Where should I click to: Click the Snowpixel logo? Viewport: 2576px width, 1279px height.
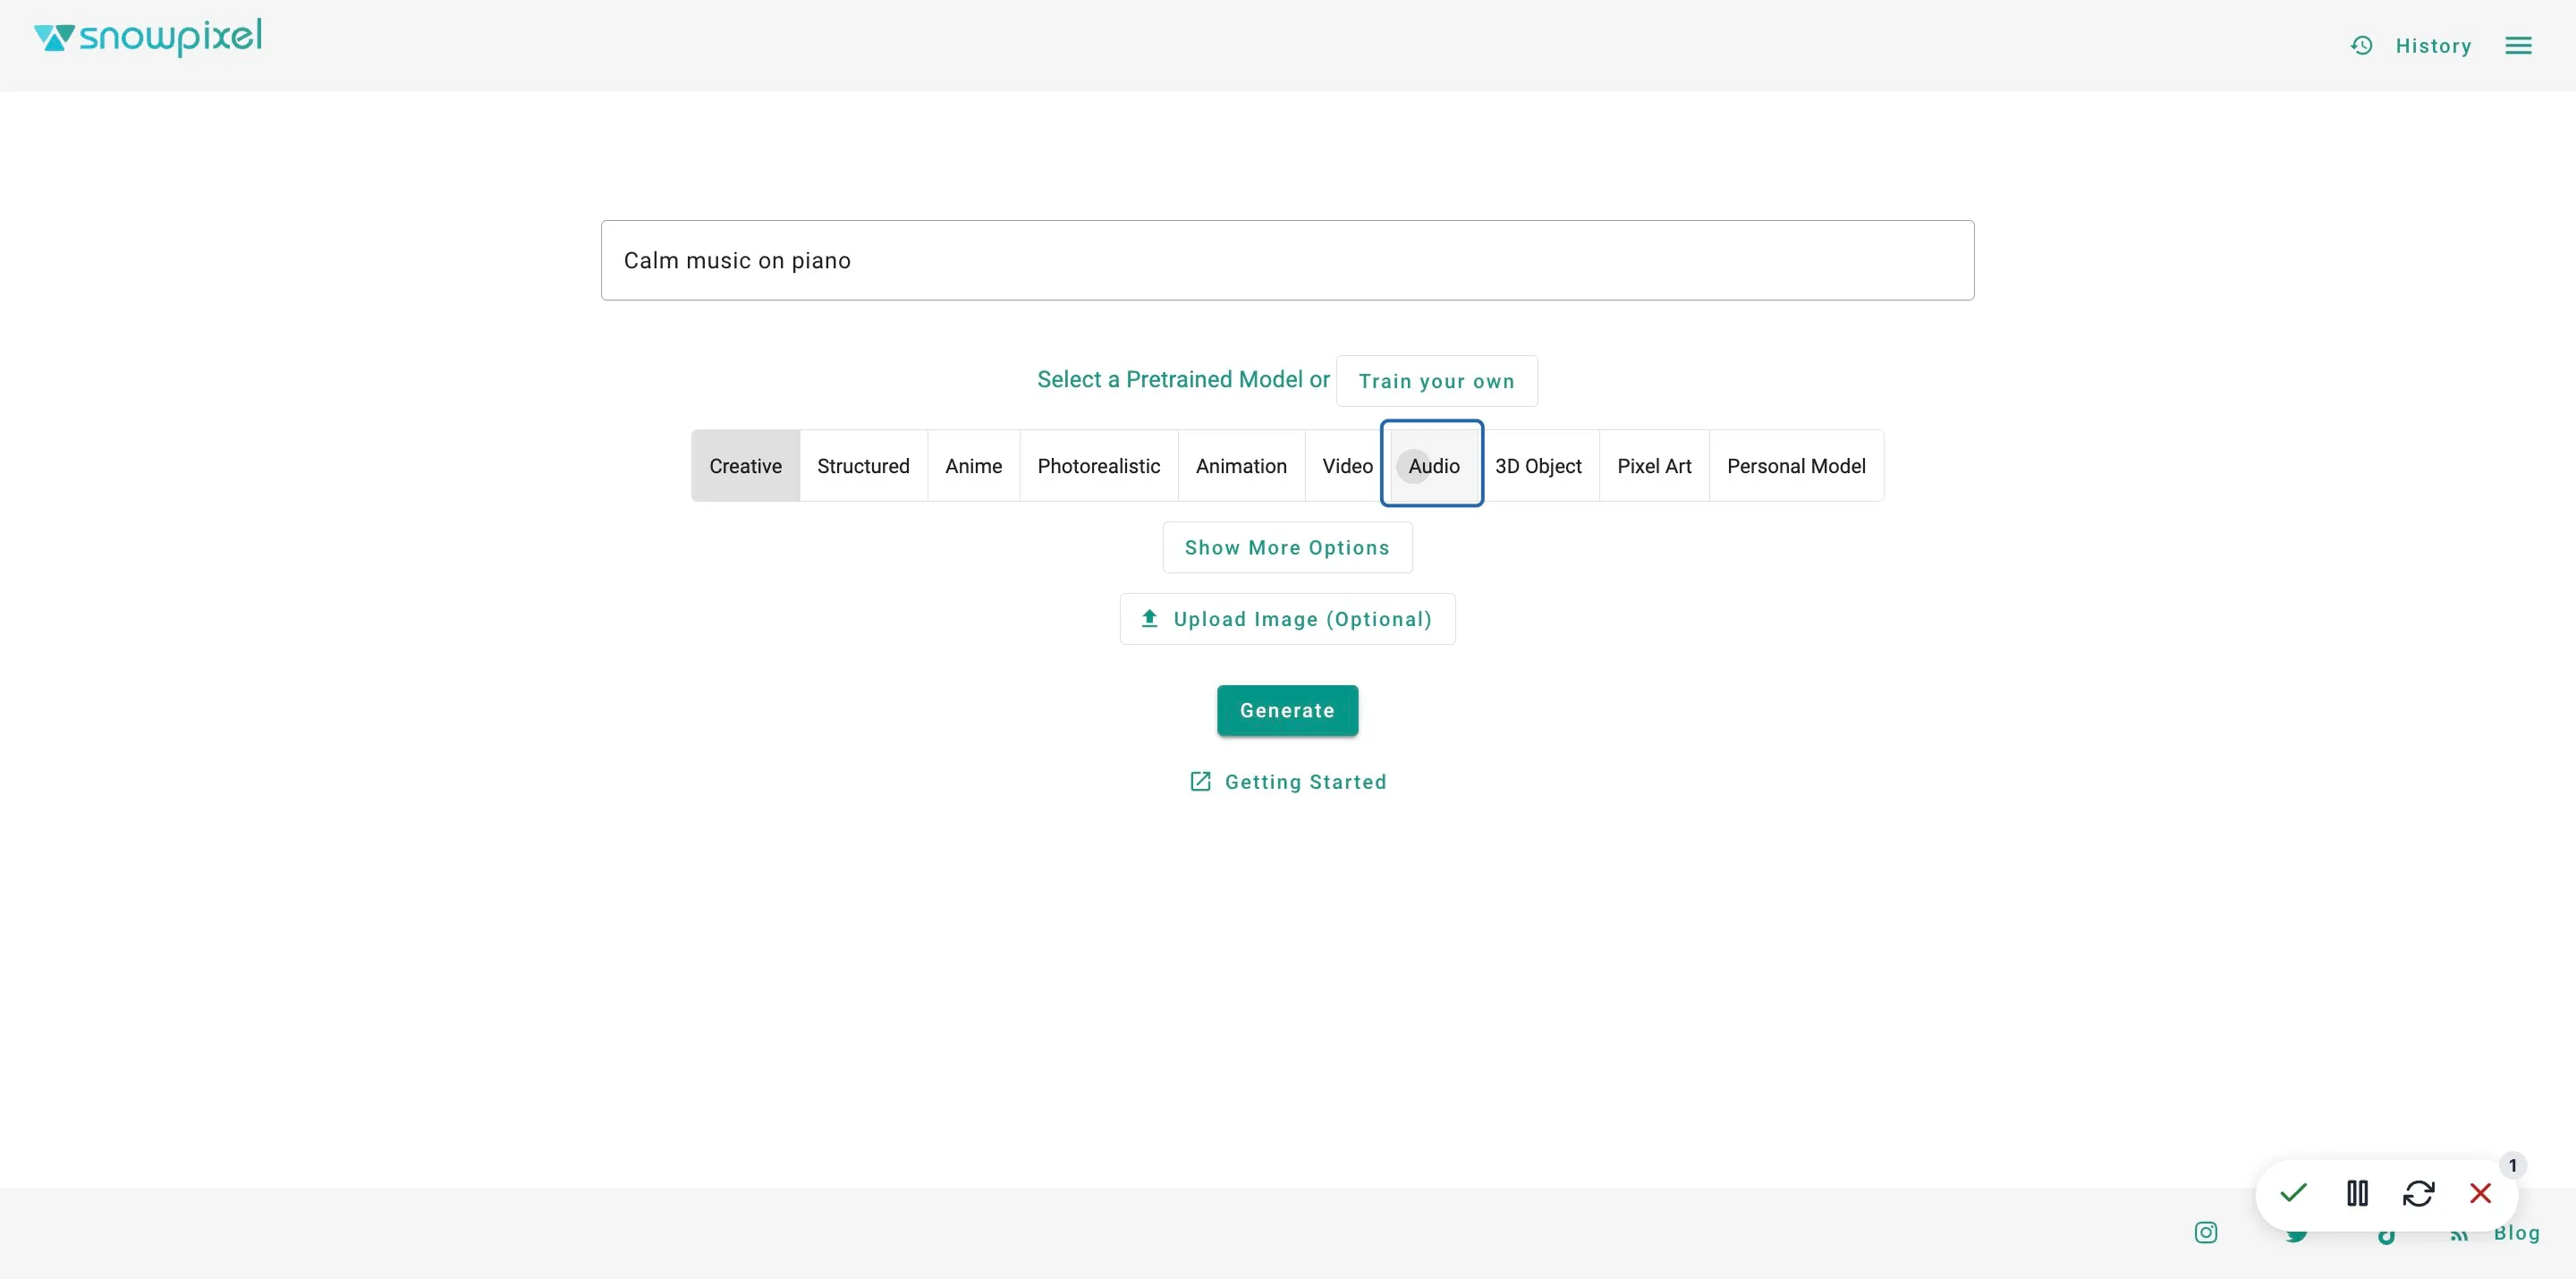click(148, 38)
